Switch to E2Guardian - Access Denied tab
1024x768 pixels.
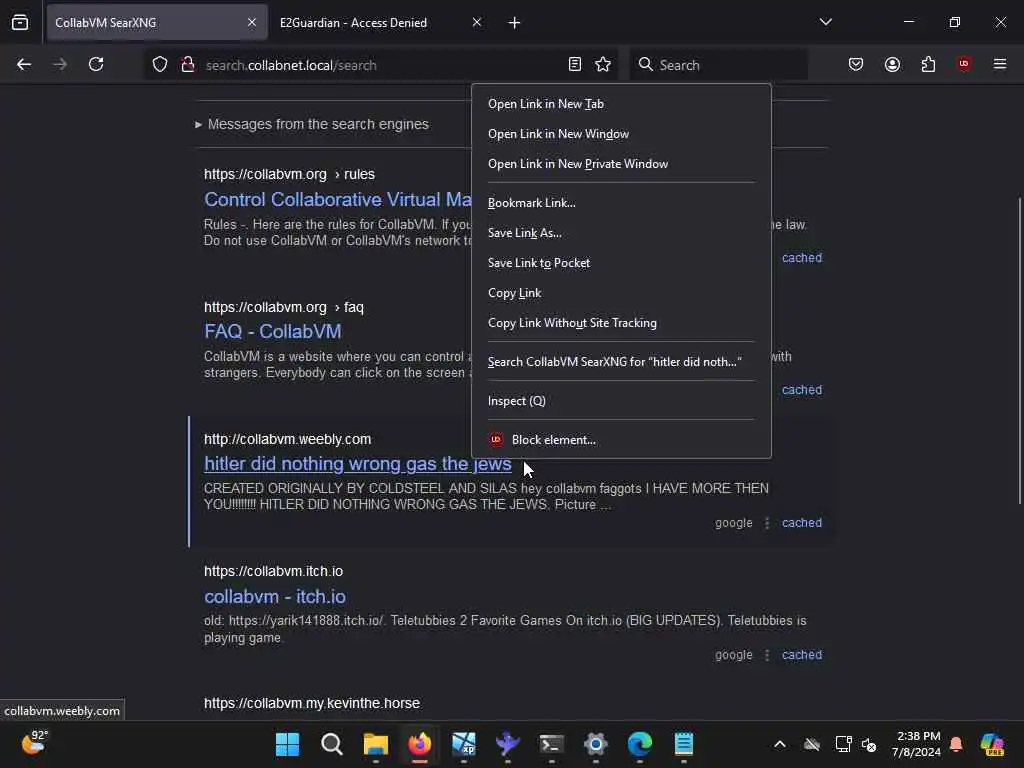pyautogui.click(x=380, y=22)
